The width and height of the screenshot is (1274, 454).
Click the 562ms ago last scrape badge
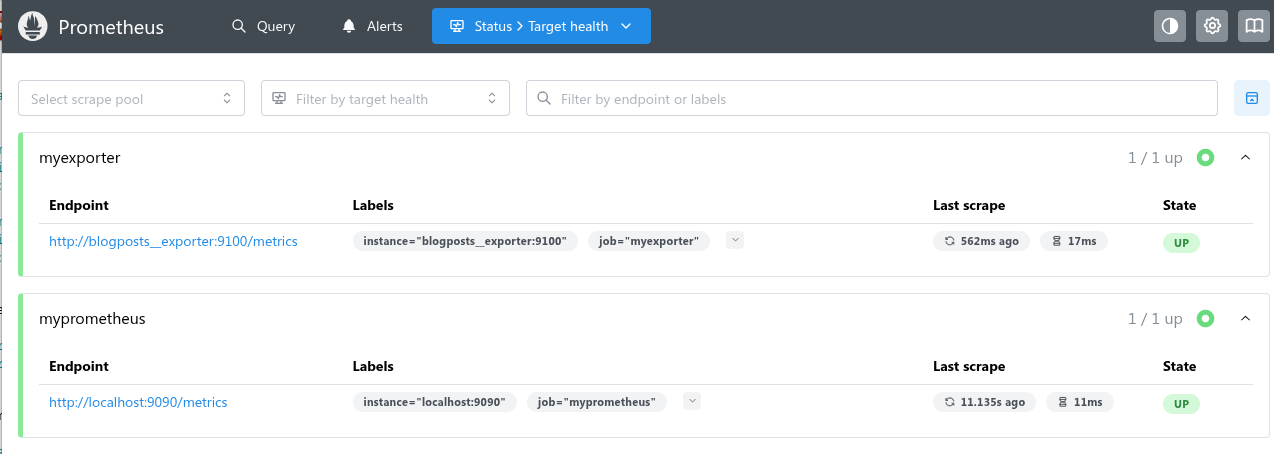tap(981, 241)
